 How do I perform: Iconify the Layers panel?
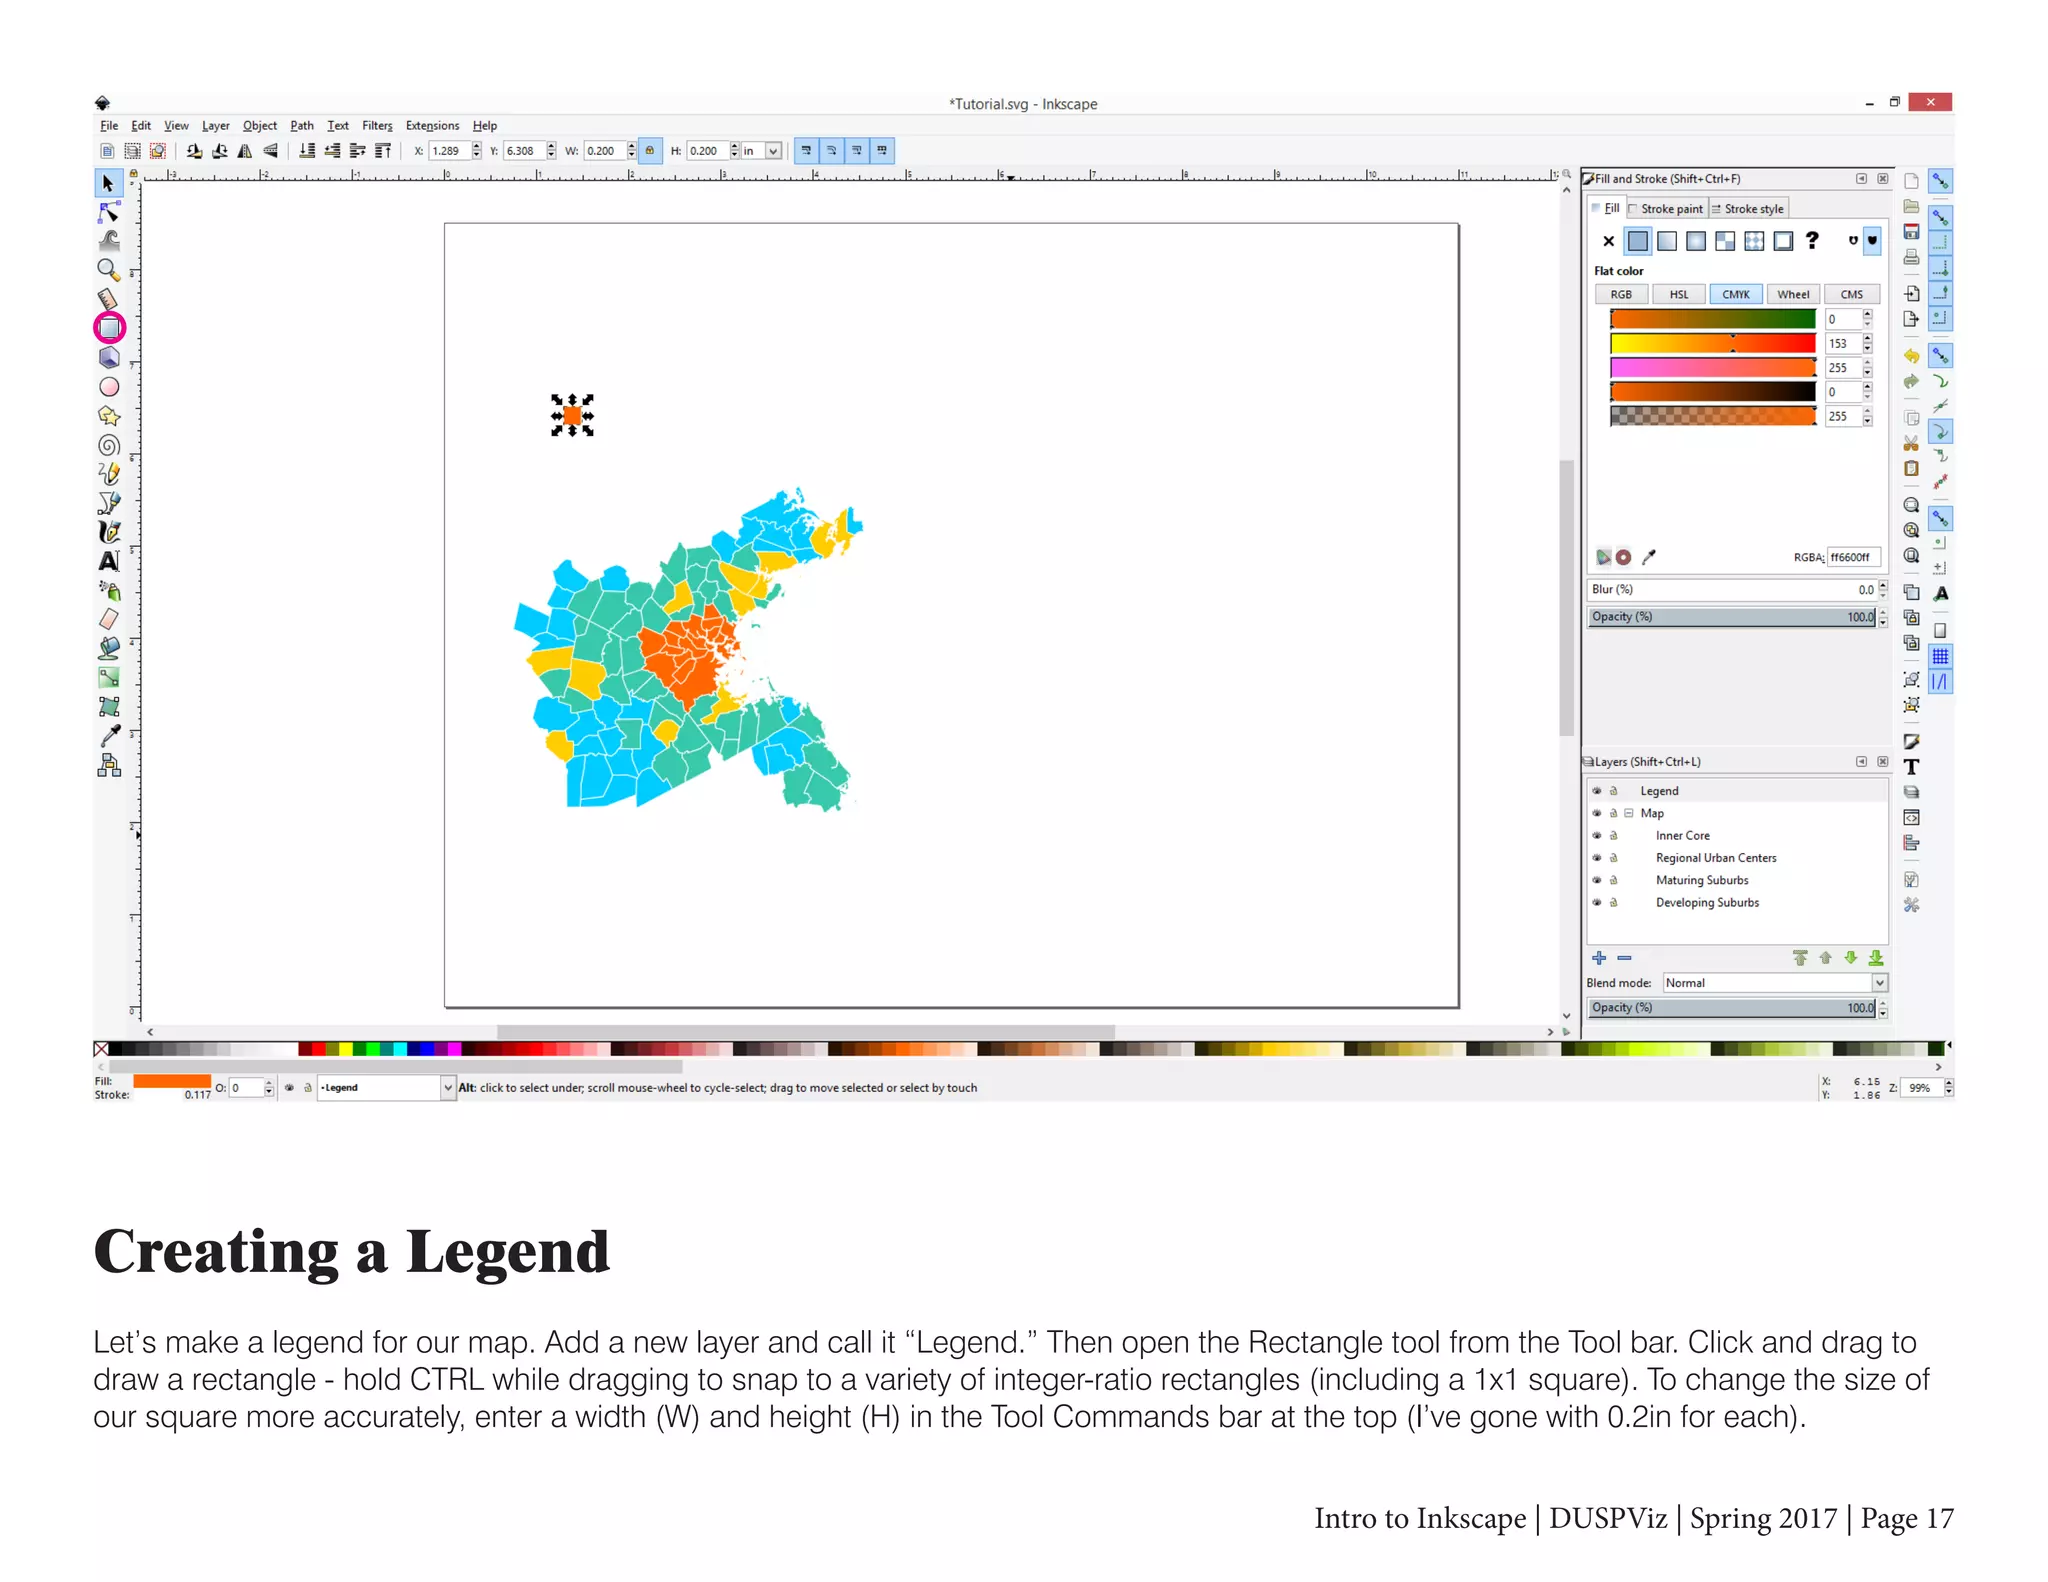point(1861,762)
